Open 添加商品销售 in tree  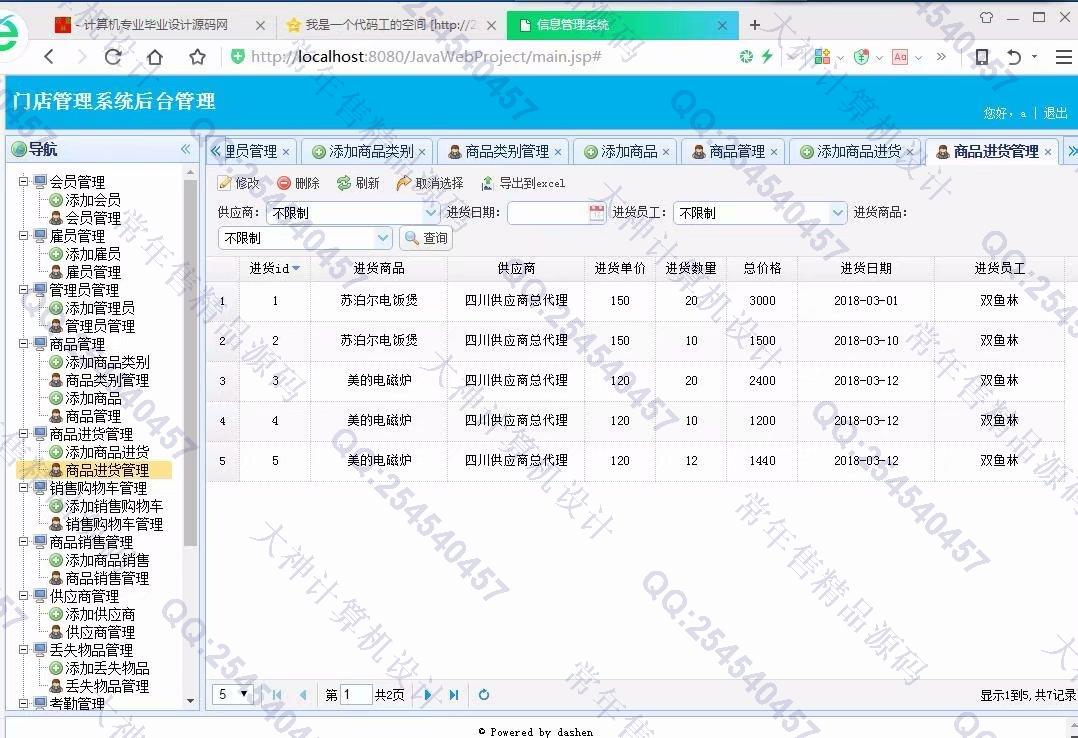(107, 560)
